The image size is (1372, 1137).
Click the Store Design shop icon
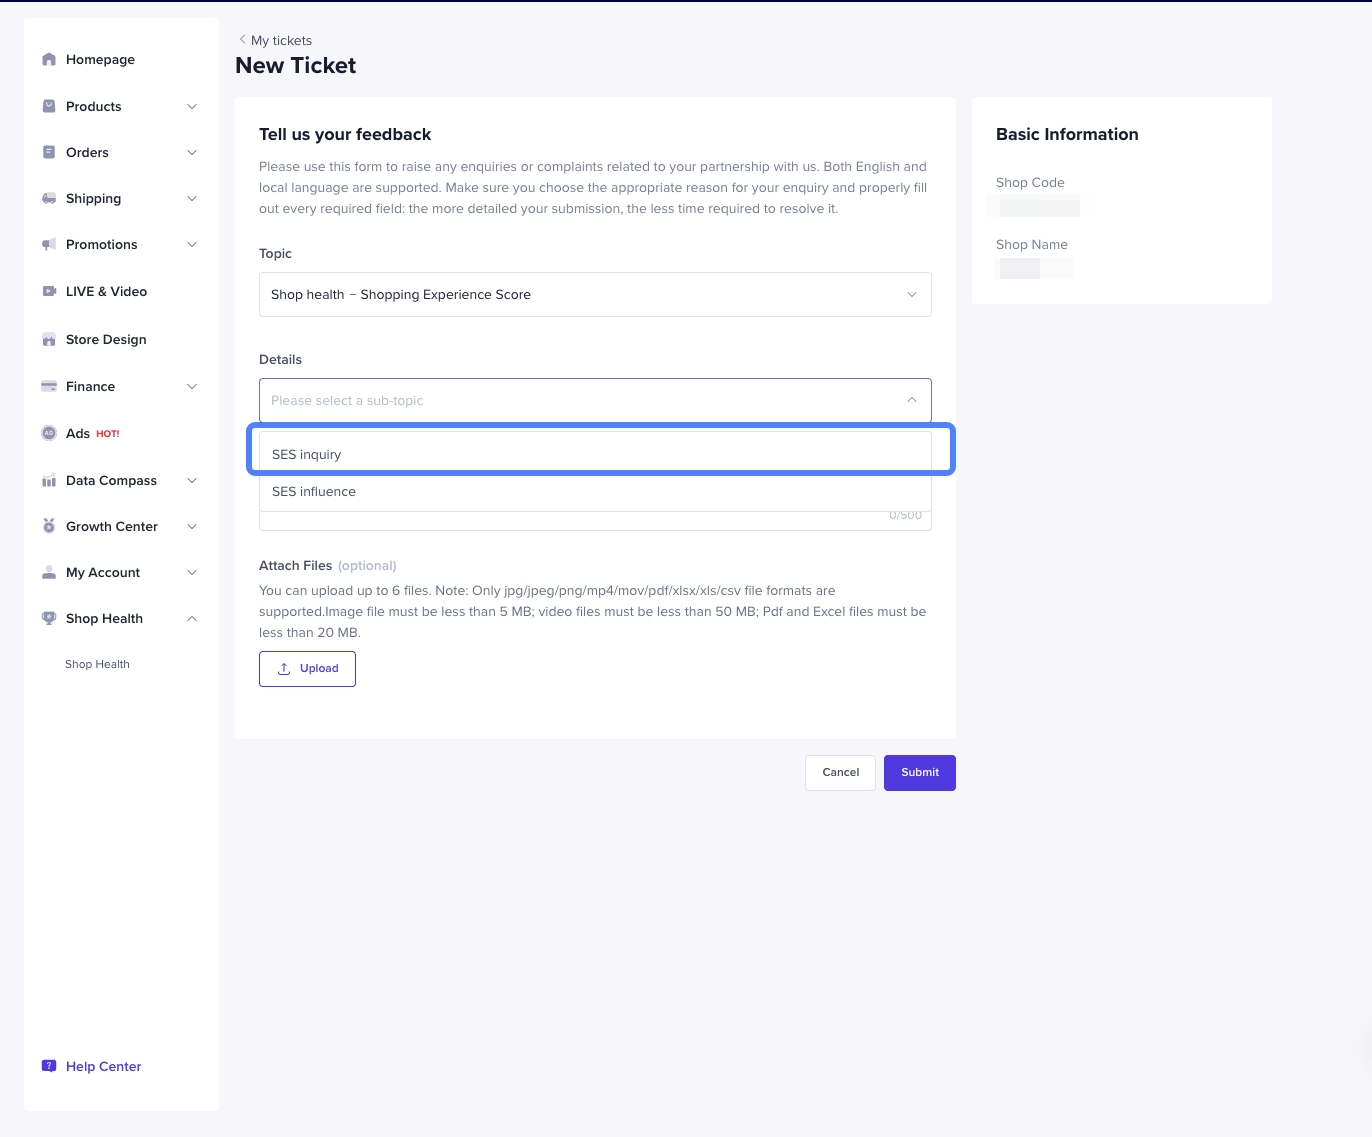click(x=49, y=340)
